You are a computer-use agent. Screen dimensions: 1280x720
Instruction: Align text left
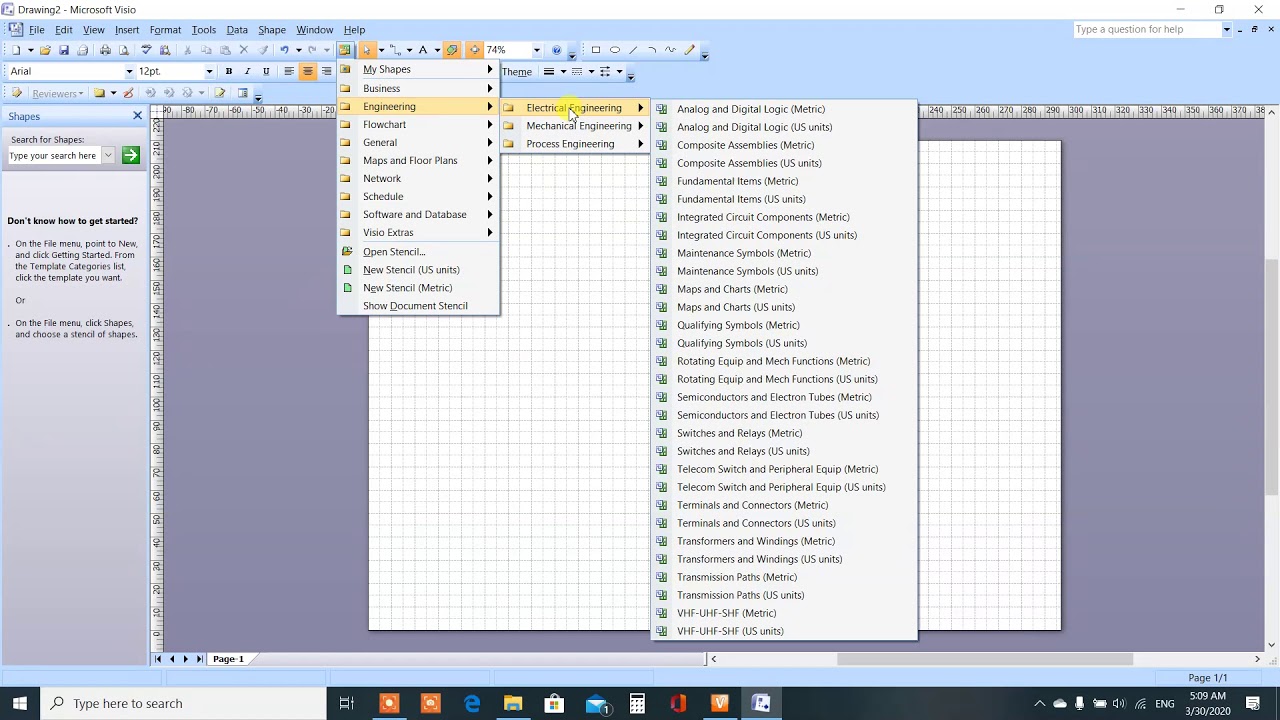289,71
